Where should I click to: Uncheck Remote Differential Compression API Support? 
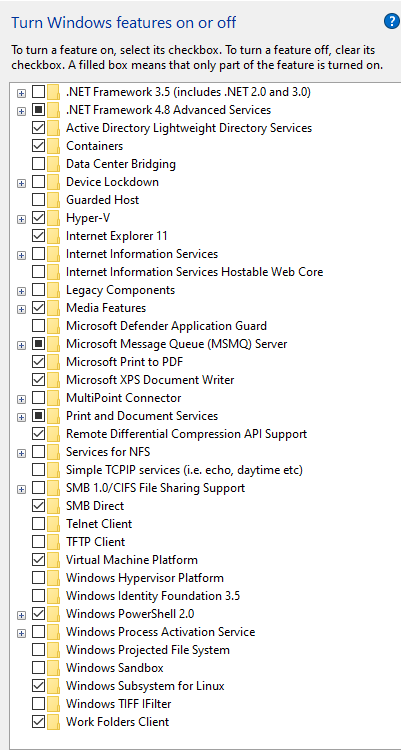(x=39, y=434)
